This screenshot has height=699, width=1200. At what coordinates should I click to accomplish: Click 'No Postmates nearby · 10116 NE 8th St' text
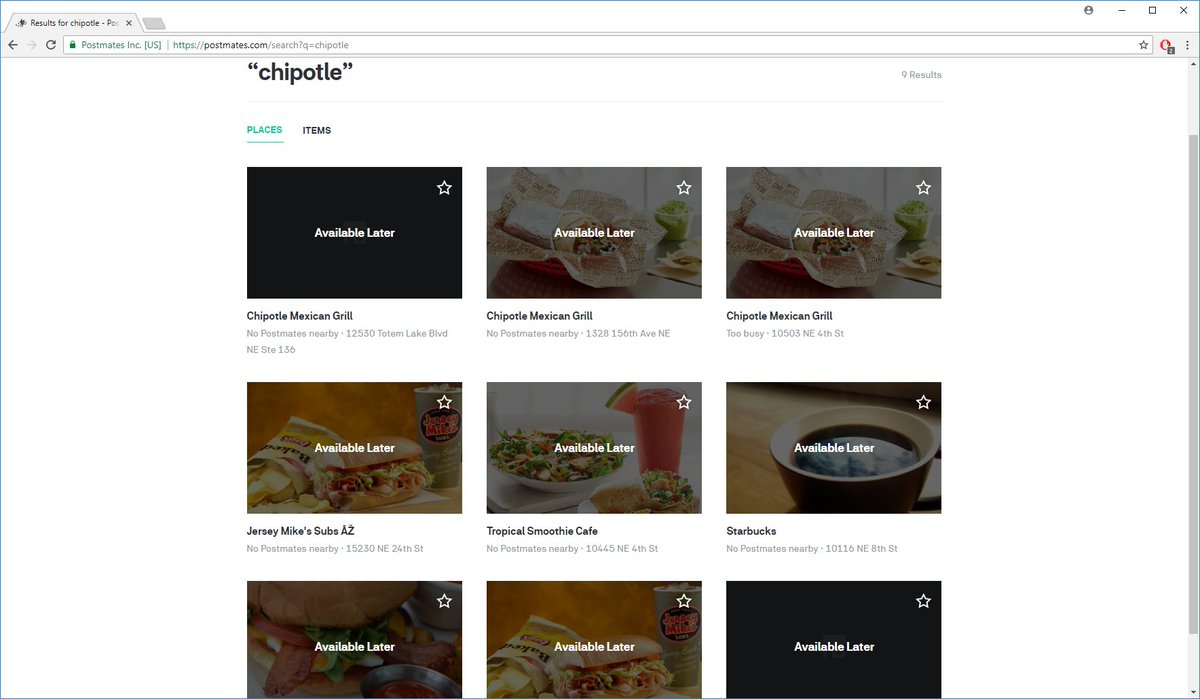812,548
